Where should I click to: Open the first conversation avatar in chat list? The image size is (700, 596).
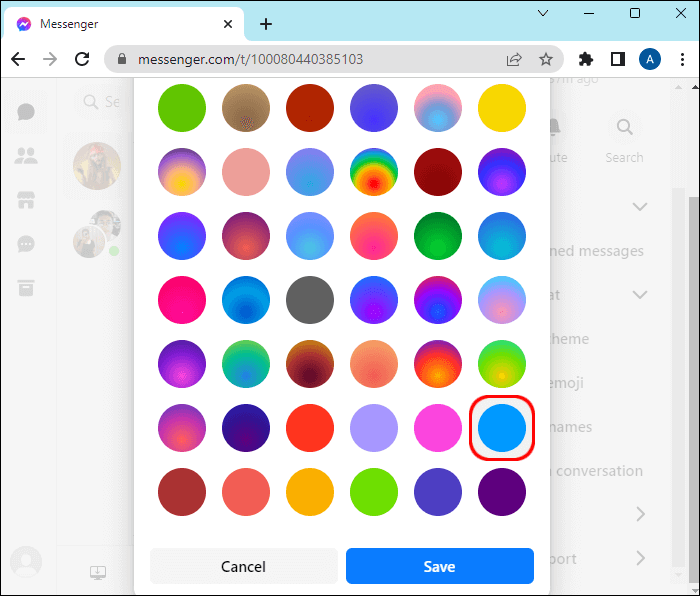tap(97, 166)
